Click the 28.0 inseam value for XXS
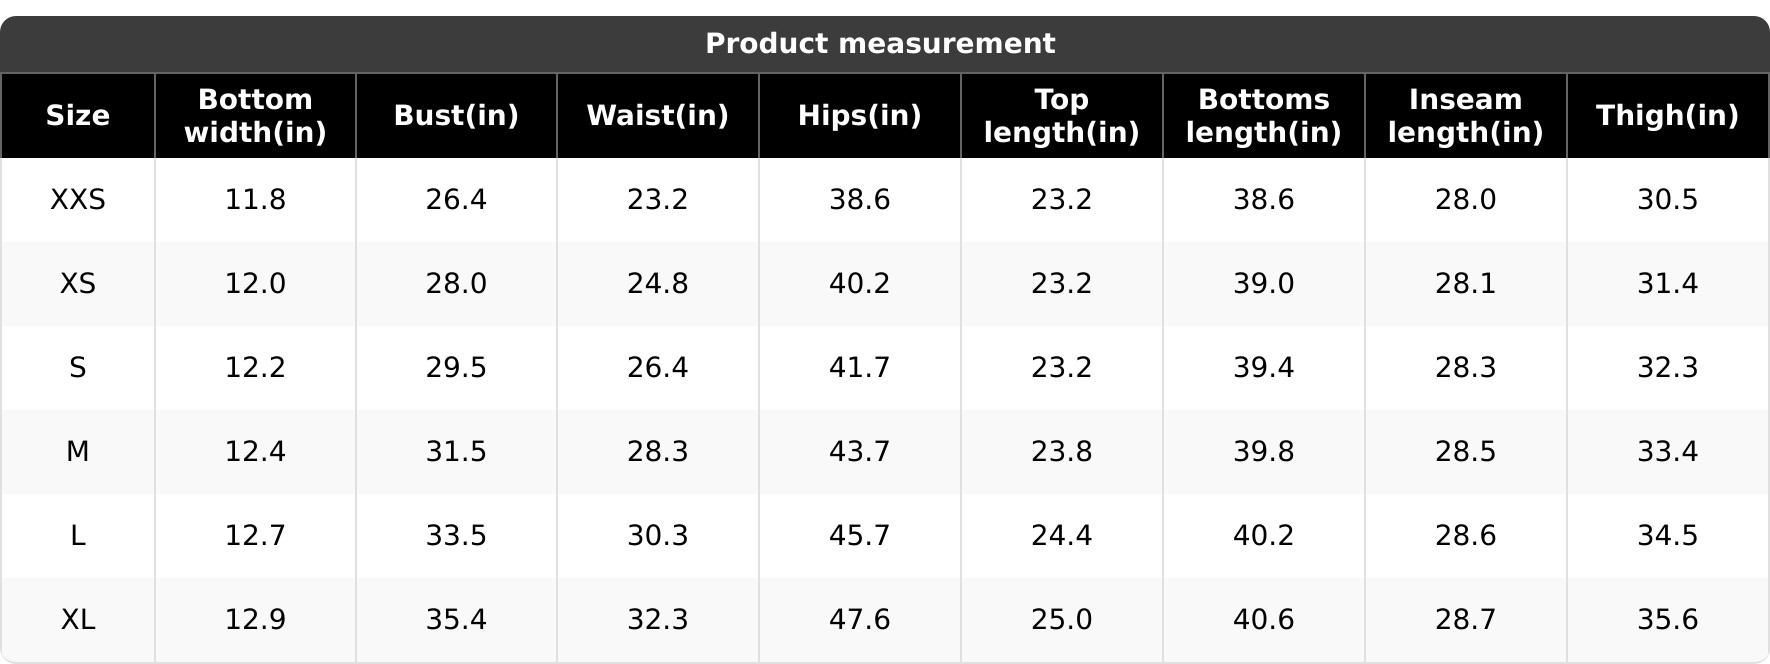 [1466, 200]
